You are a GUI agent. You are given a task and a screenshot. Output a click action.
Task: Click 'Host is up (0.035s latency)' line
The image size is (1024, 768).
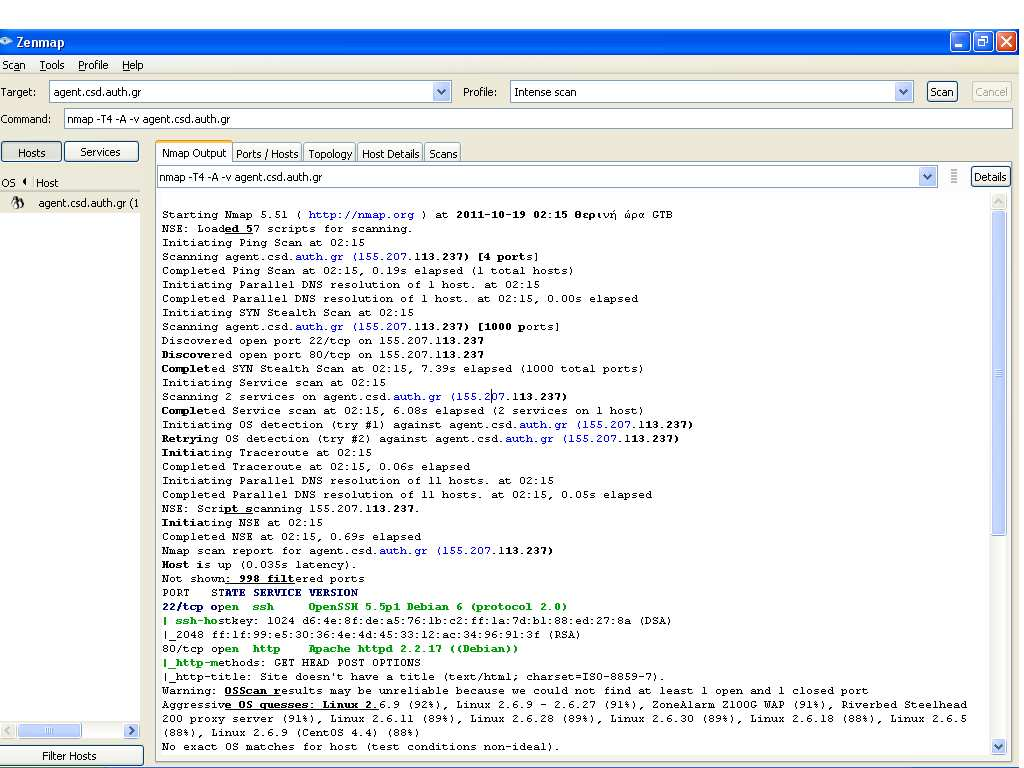259,565
